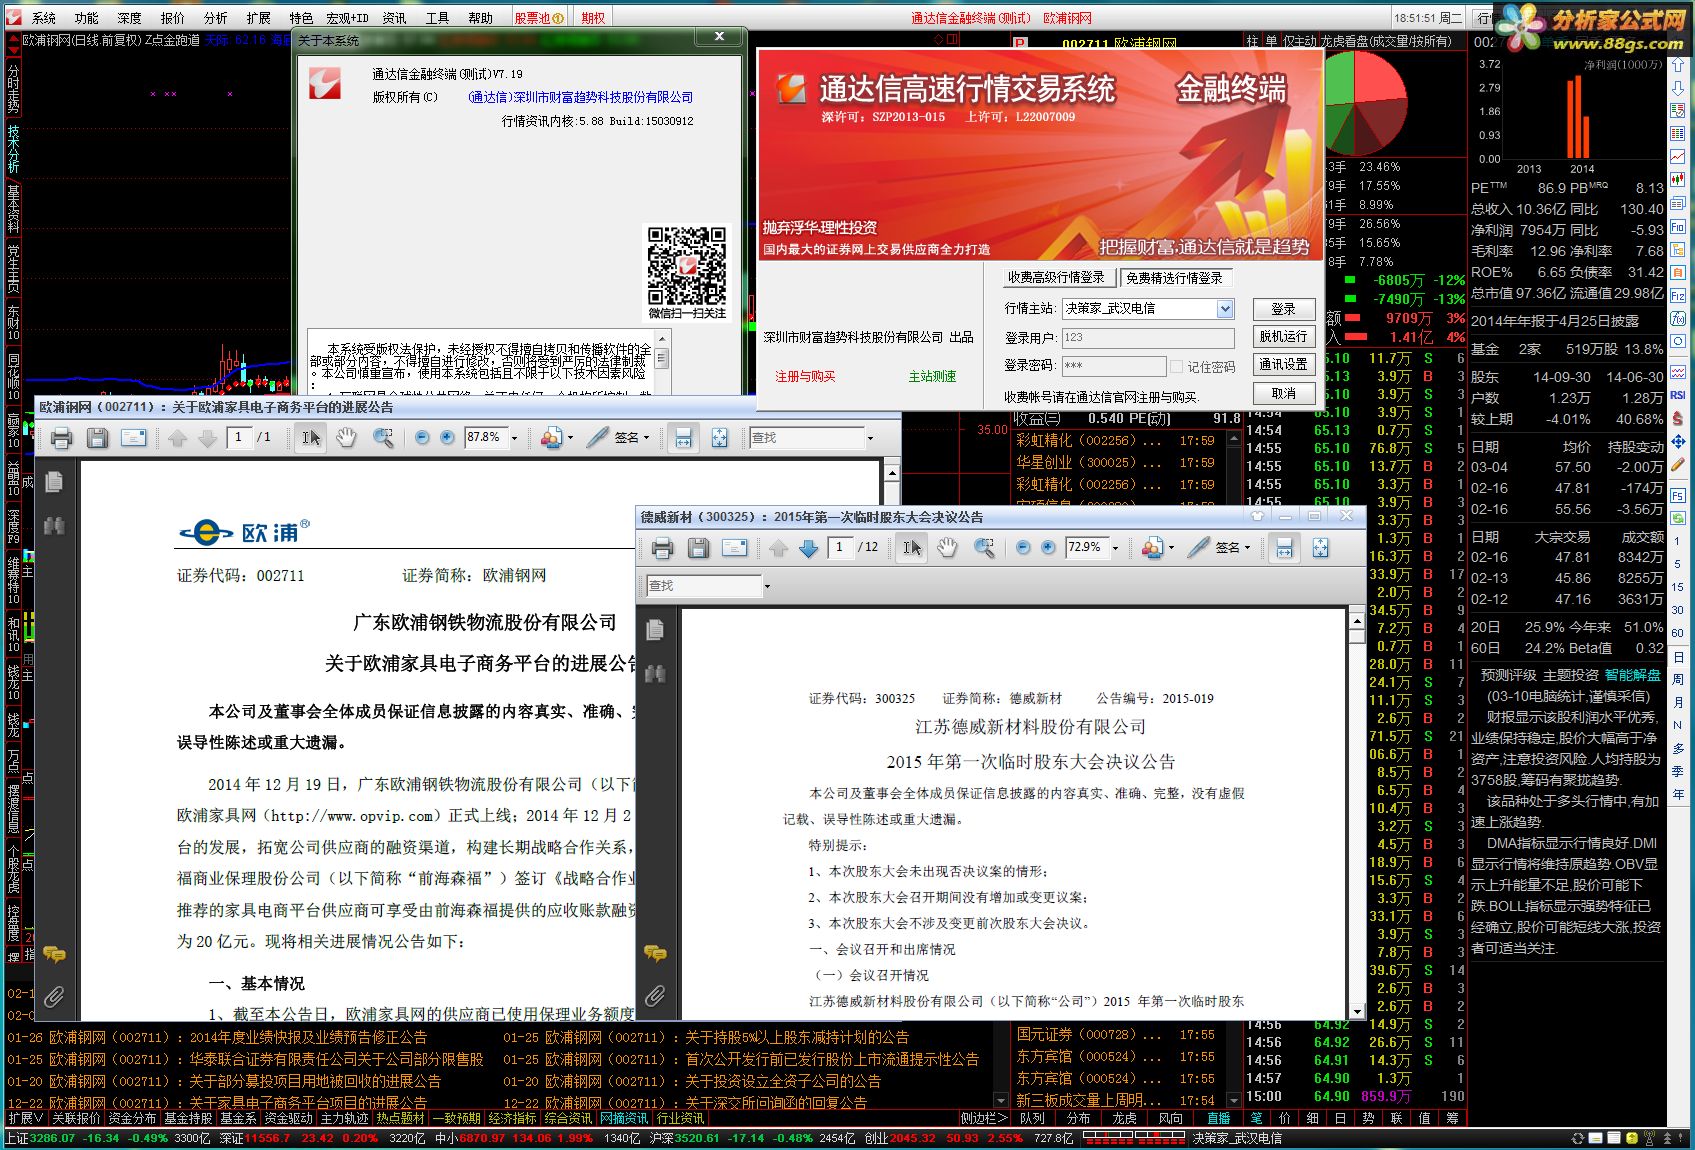Open comments panel in 德威新材 PDF sidebar
Screen dimensions: 1695x1150
[655, 953]
